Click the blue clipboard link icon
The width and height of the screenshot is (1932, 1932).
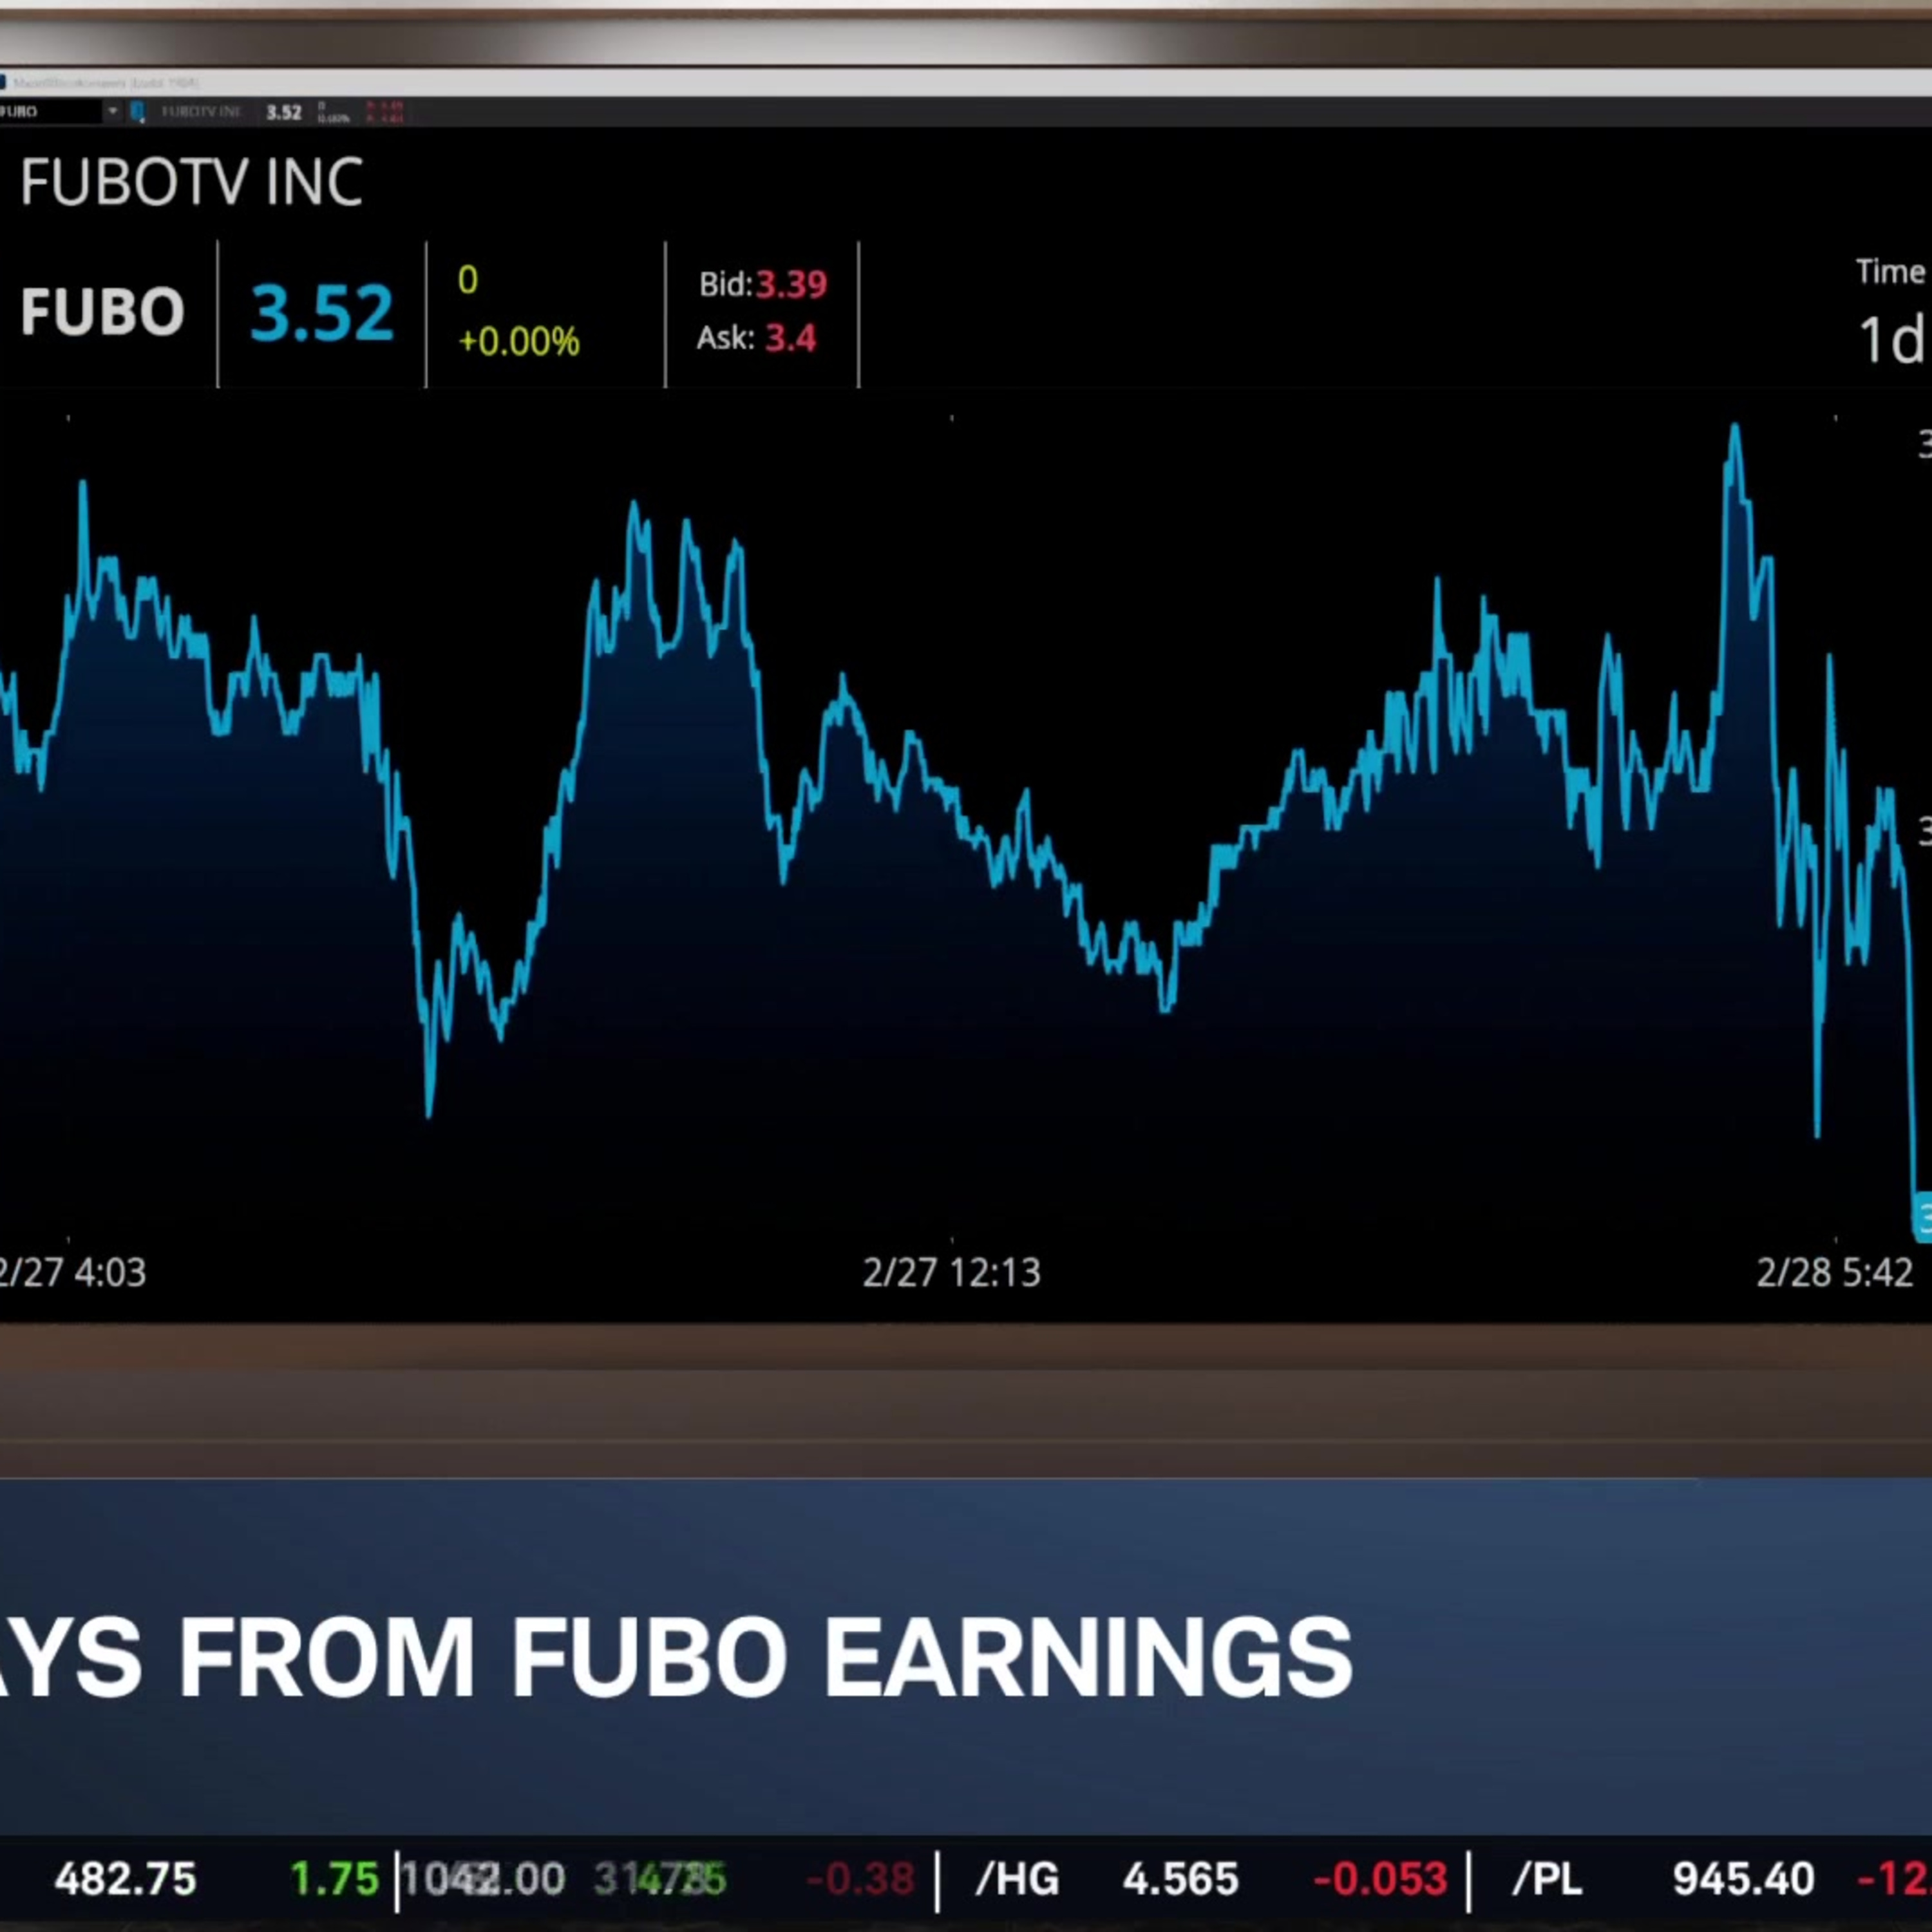tap(138, 112)
